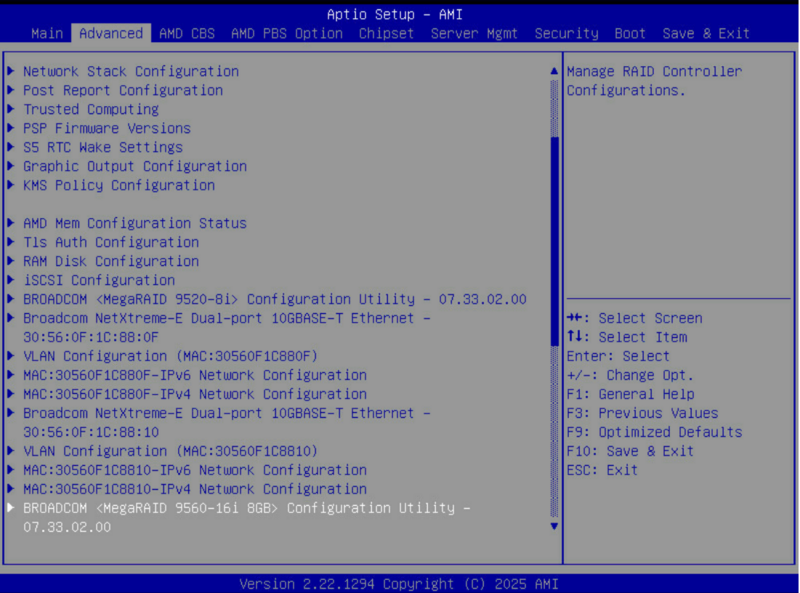Open MegaRAID 9560-16i 8GB Configuration Utility

pyautogui.click(x=246, y=517)
